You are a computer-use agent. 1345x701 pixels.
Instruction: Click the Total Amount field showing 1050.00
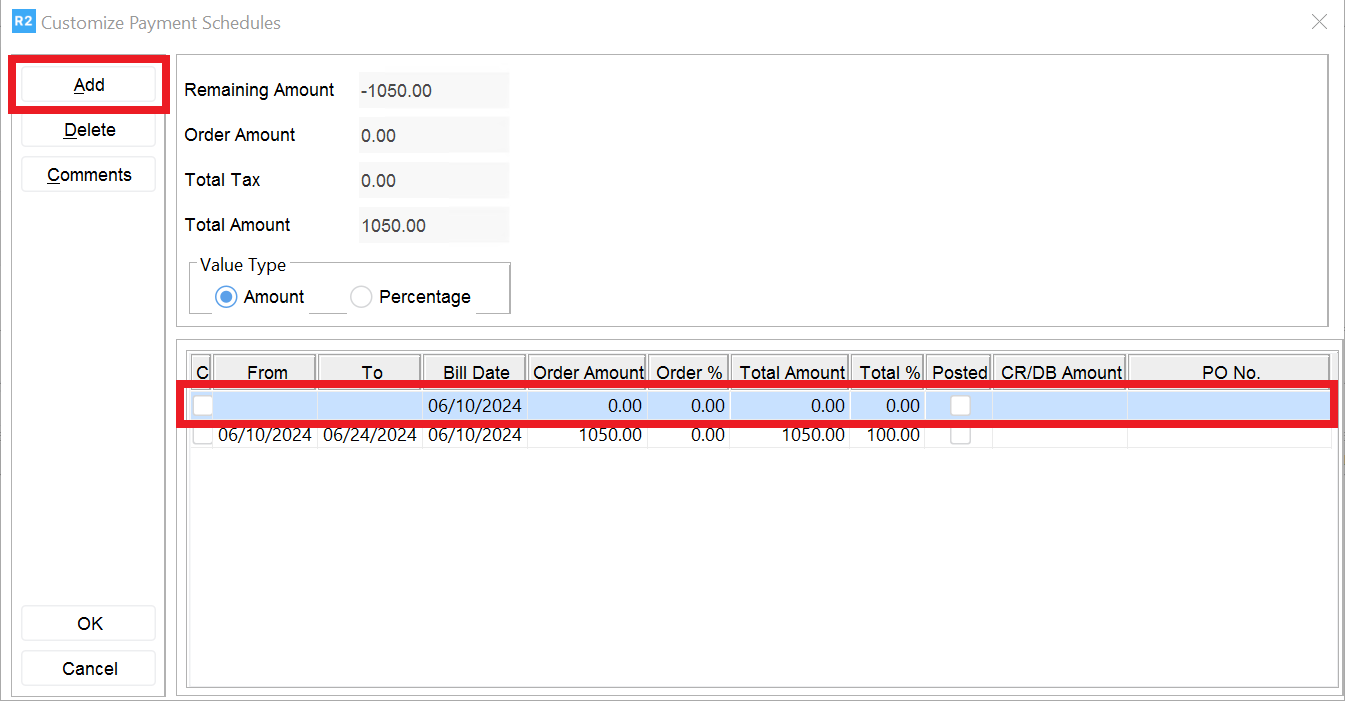pyautogui.click(x=433, y=225)
